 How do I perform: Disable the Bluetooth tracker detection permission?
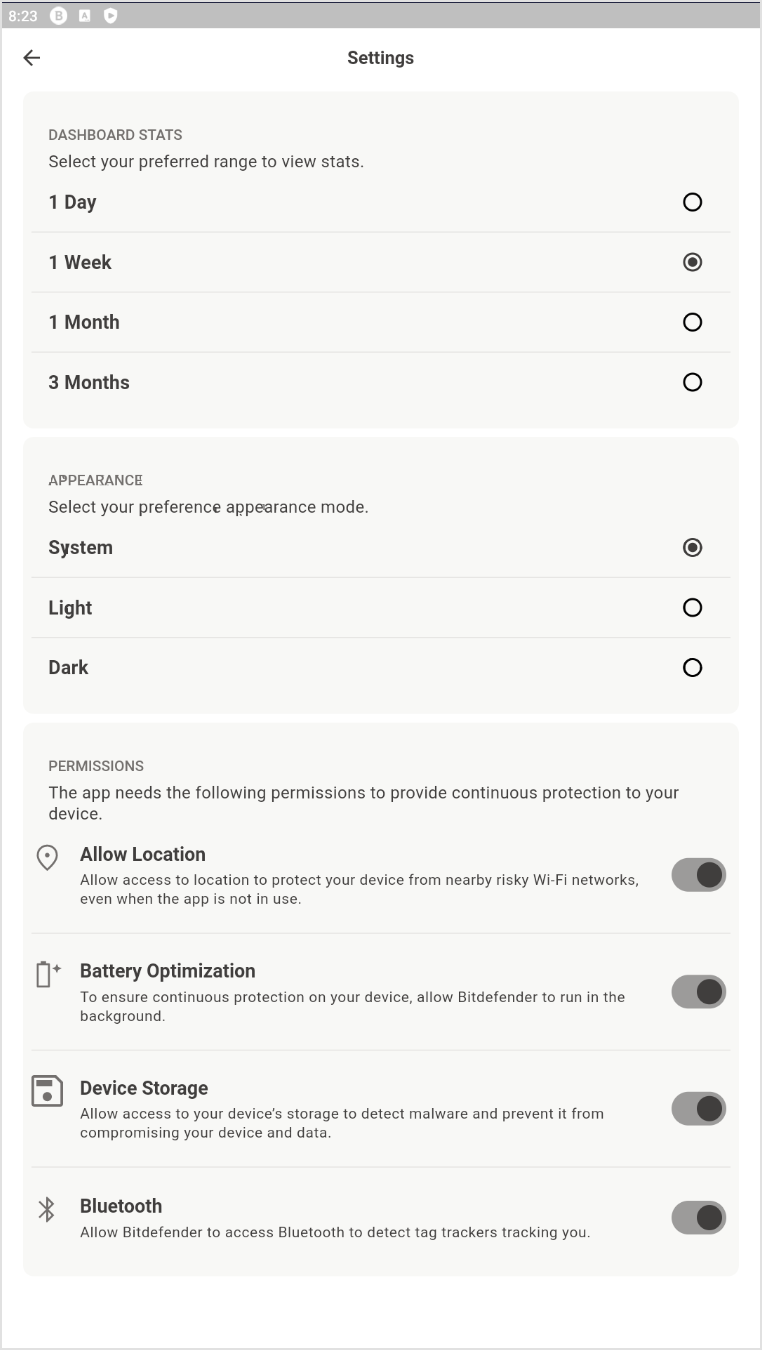(x=698, y=1217)
